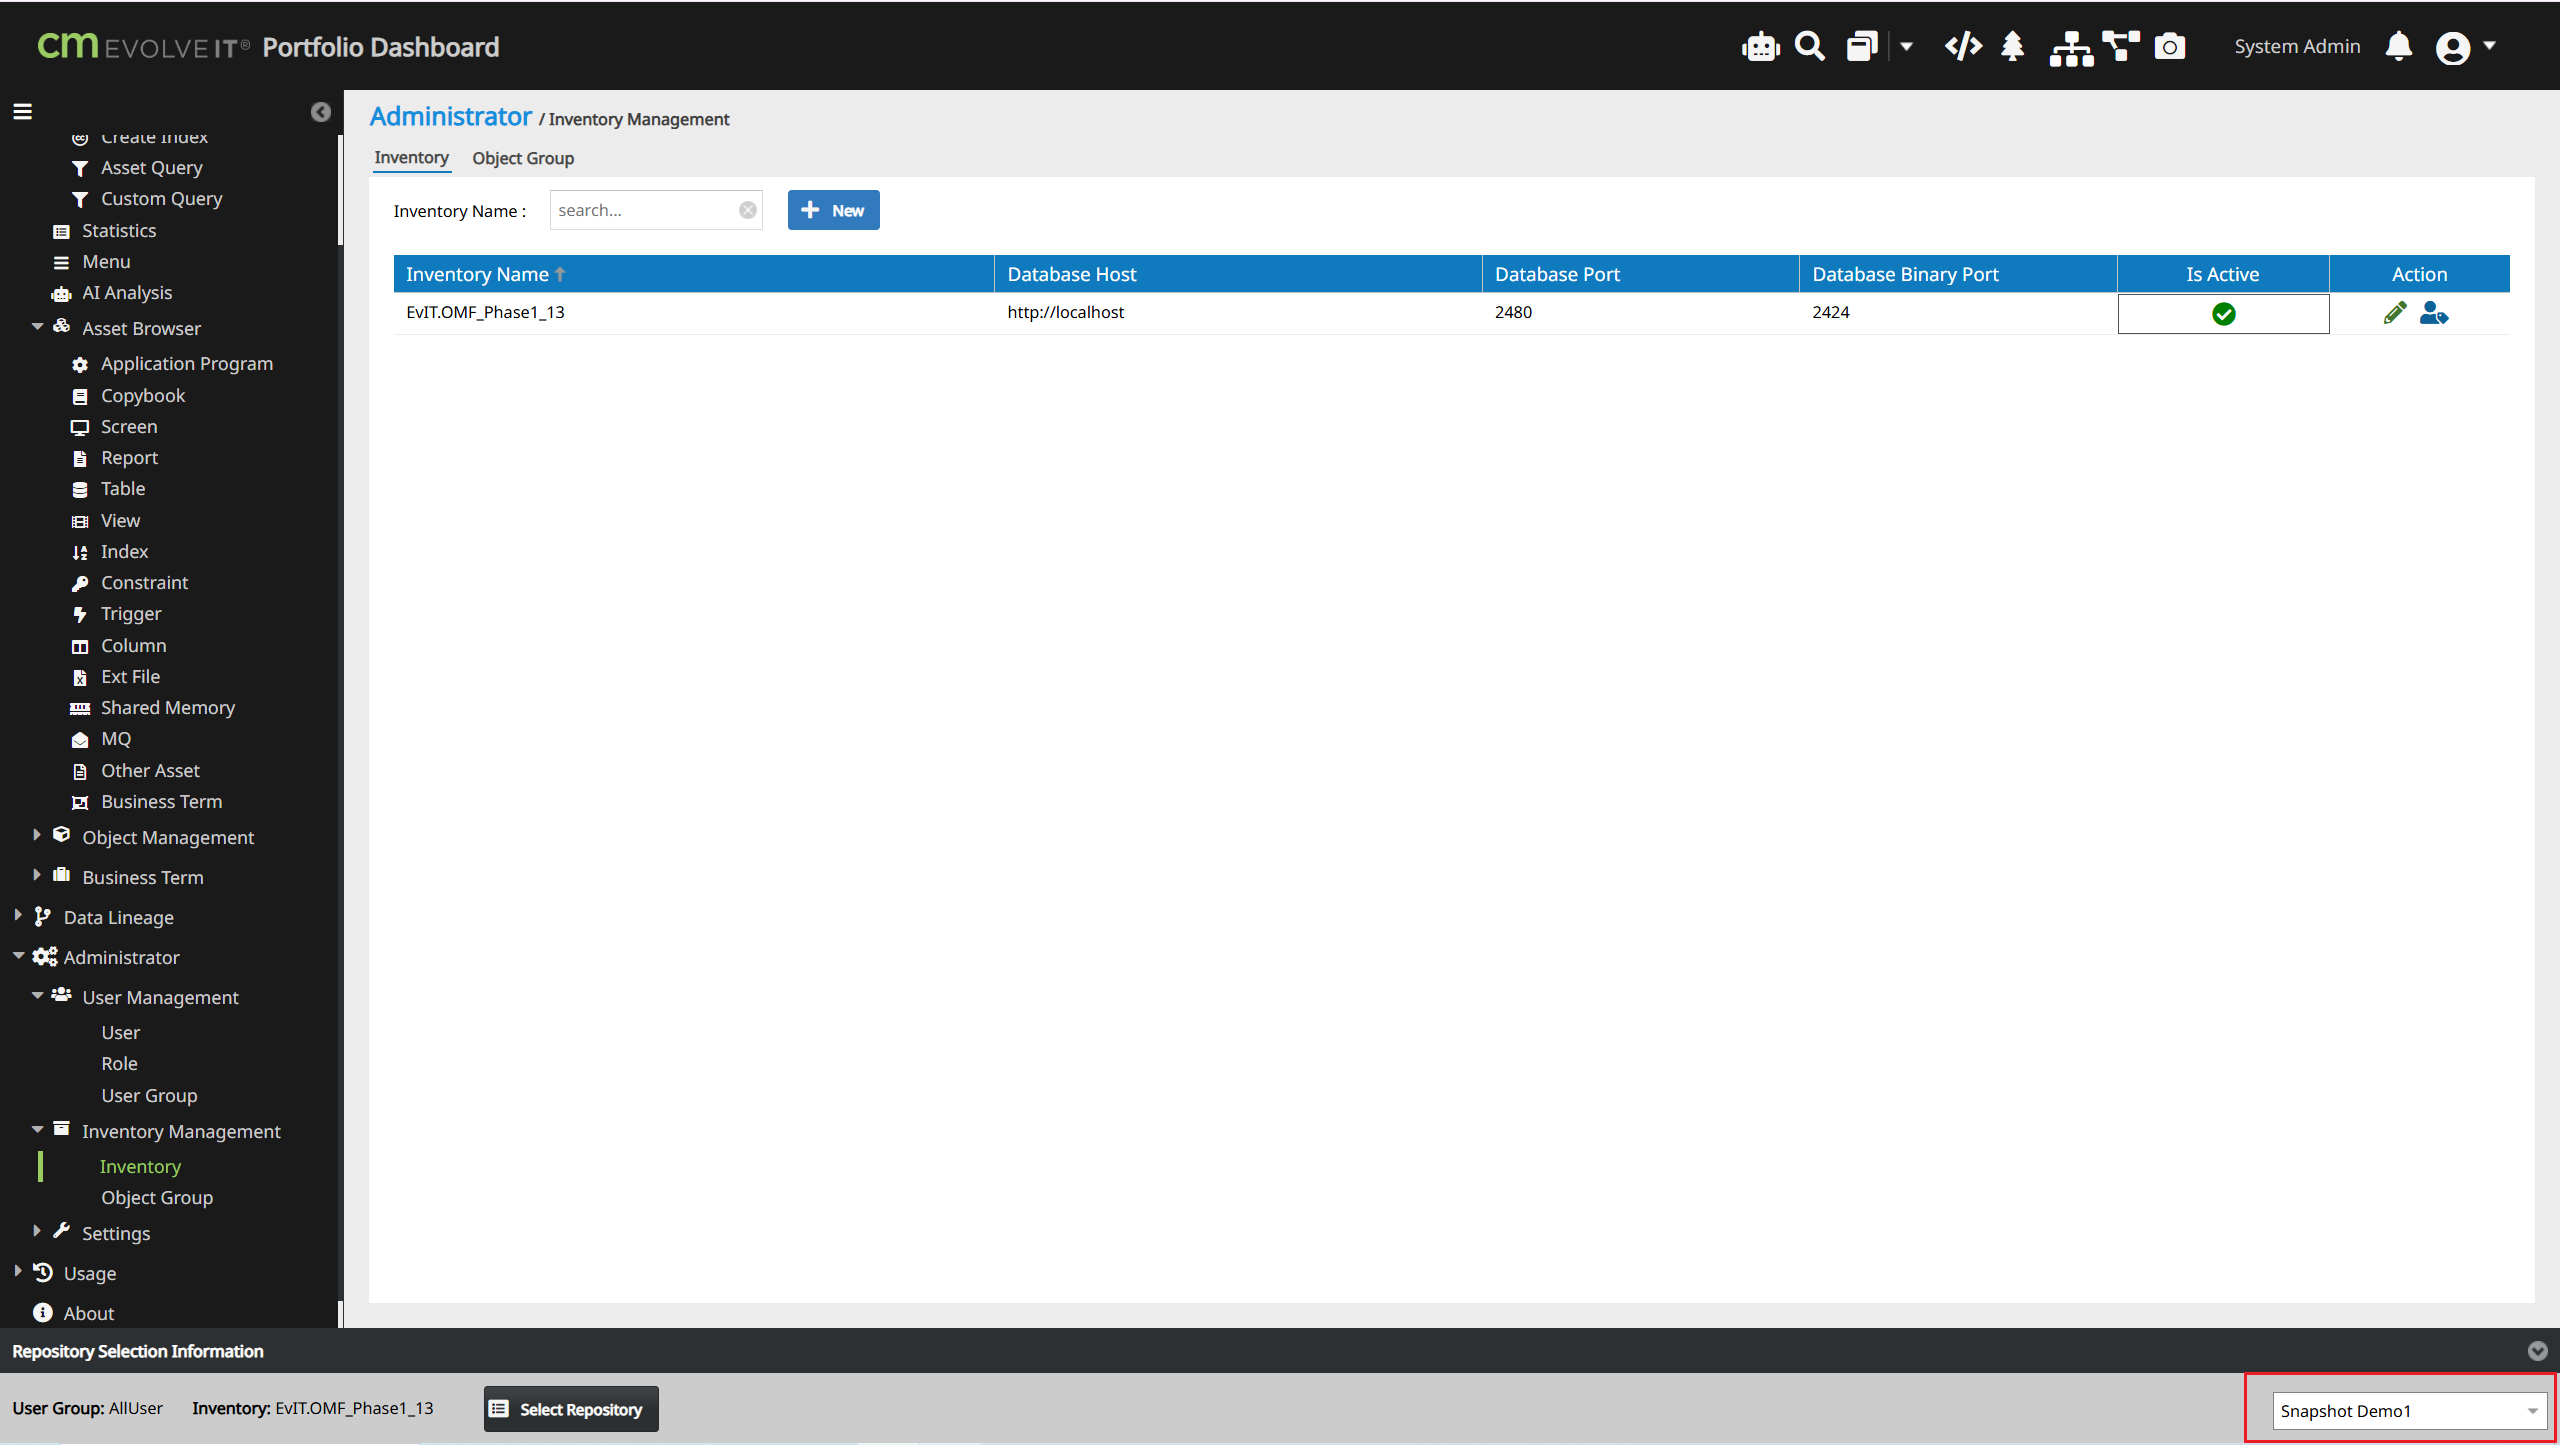The image size is (2560, 1445).
Task: Open Statistics in sidebar
Action: click(119, 231)
